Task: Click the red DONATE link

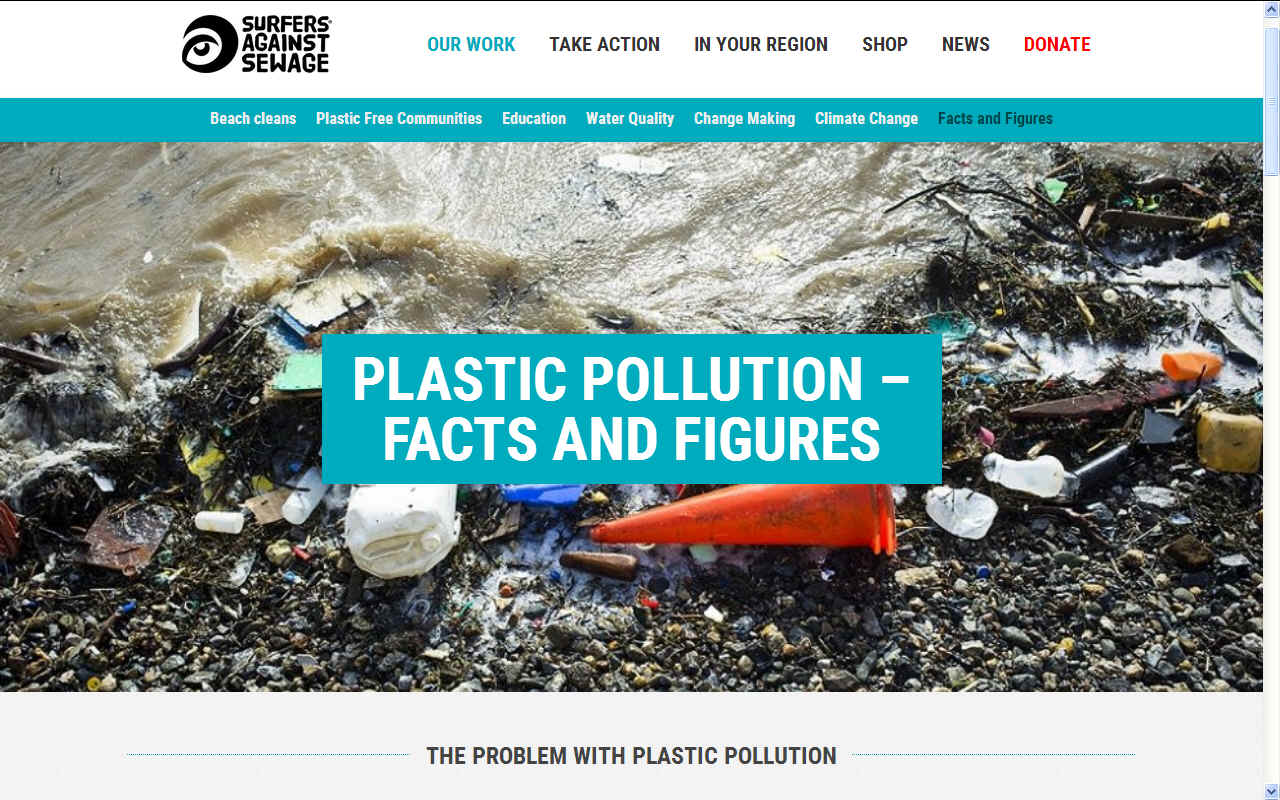Action: [1057, 44]
